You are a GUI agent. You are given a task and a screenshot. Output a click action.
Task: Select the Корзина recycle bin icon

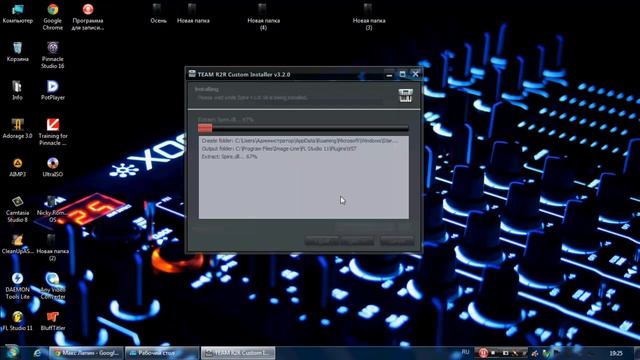pos(18,52)
